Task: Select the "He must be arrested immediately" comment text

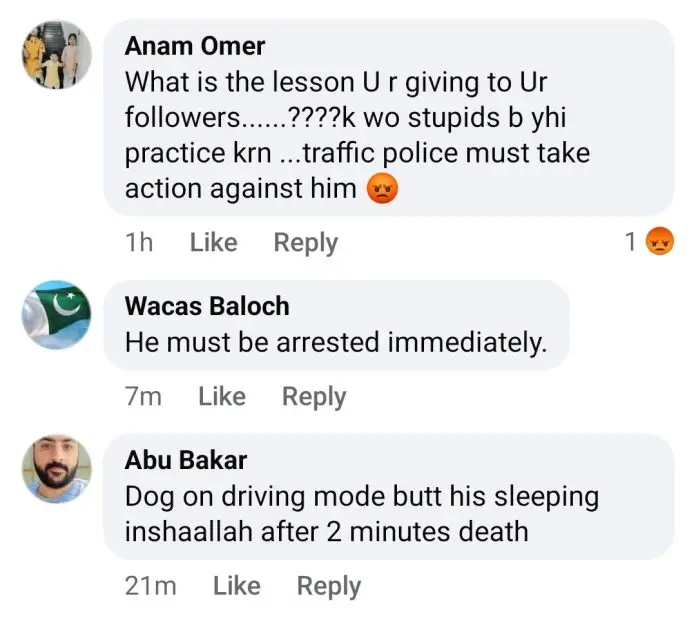Action: pos(336,343)
